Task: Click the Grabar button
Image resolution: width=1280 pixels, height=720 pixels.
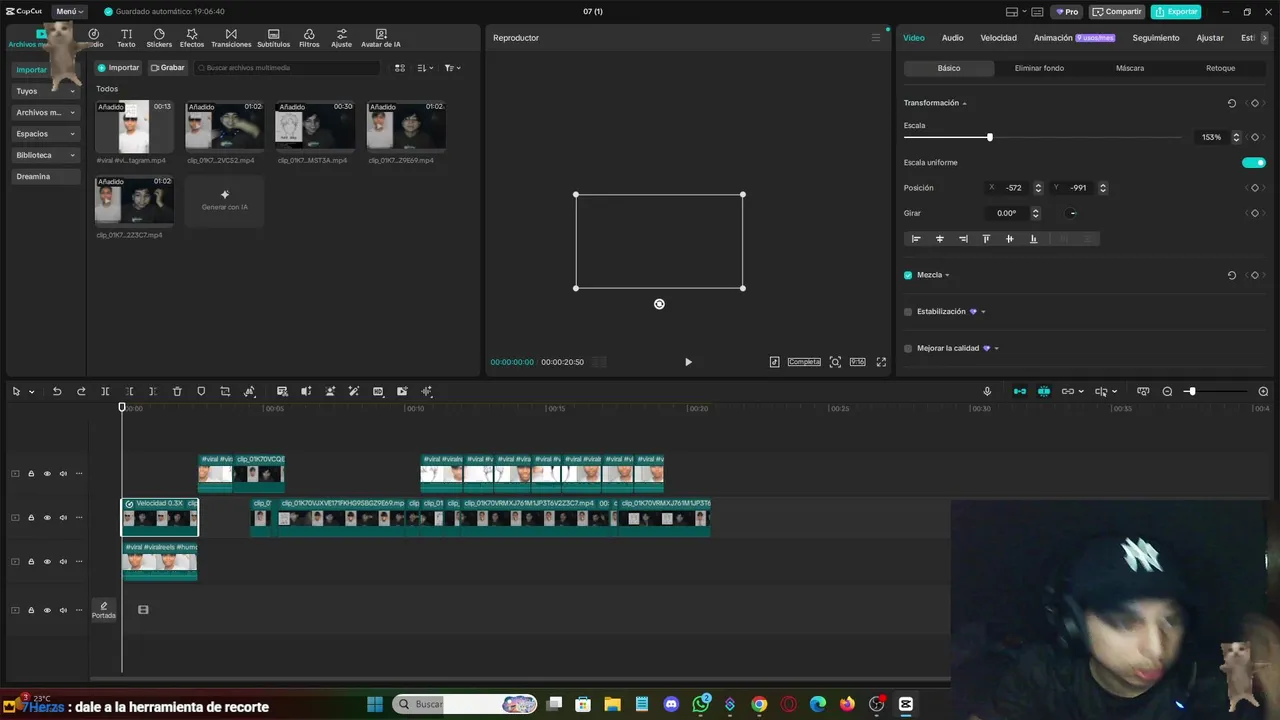Action: [x=167, y=68]
